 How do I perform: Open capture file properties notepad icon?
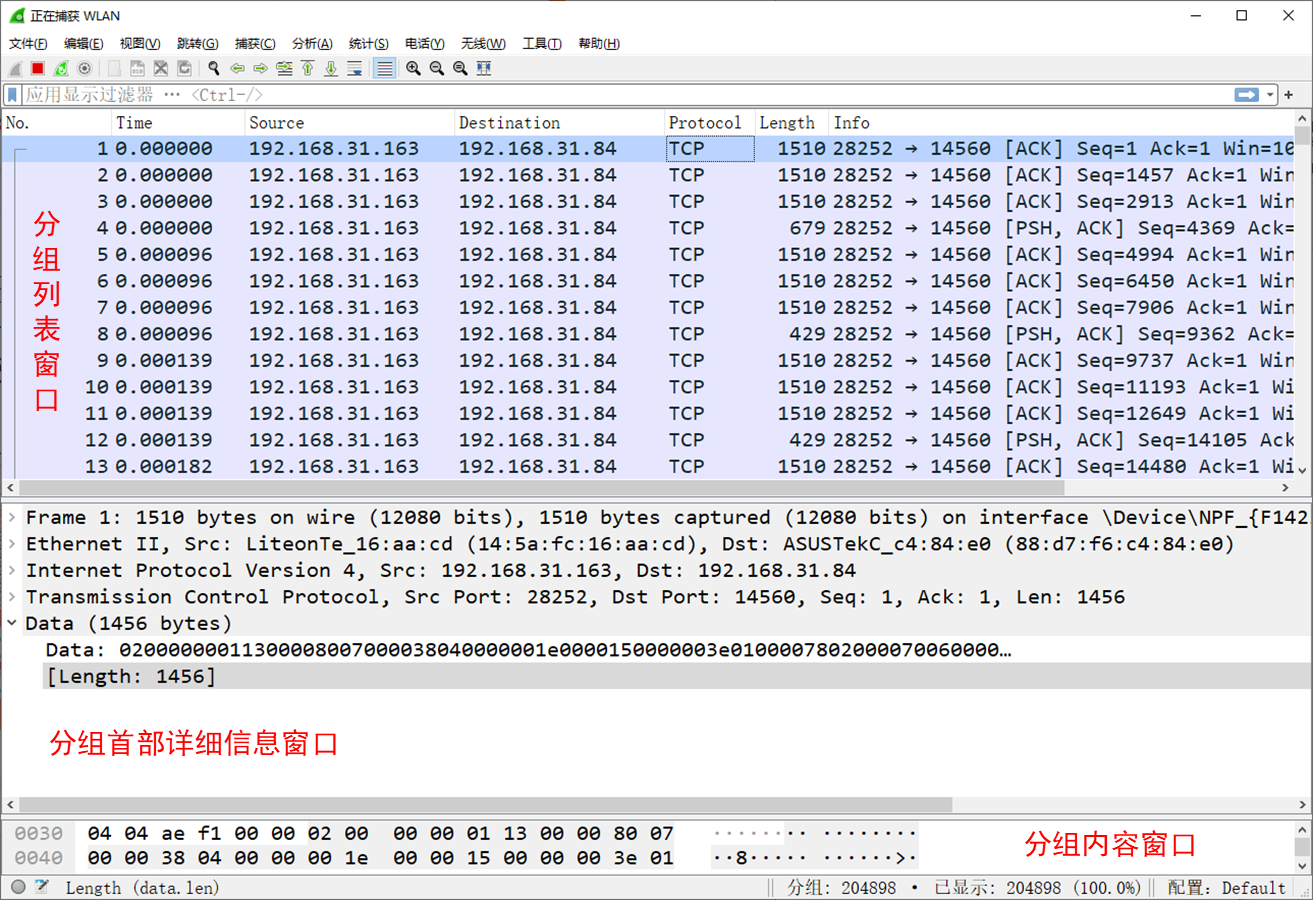coord(42,887)
